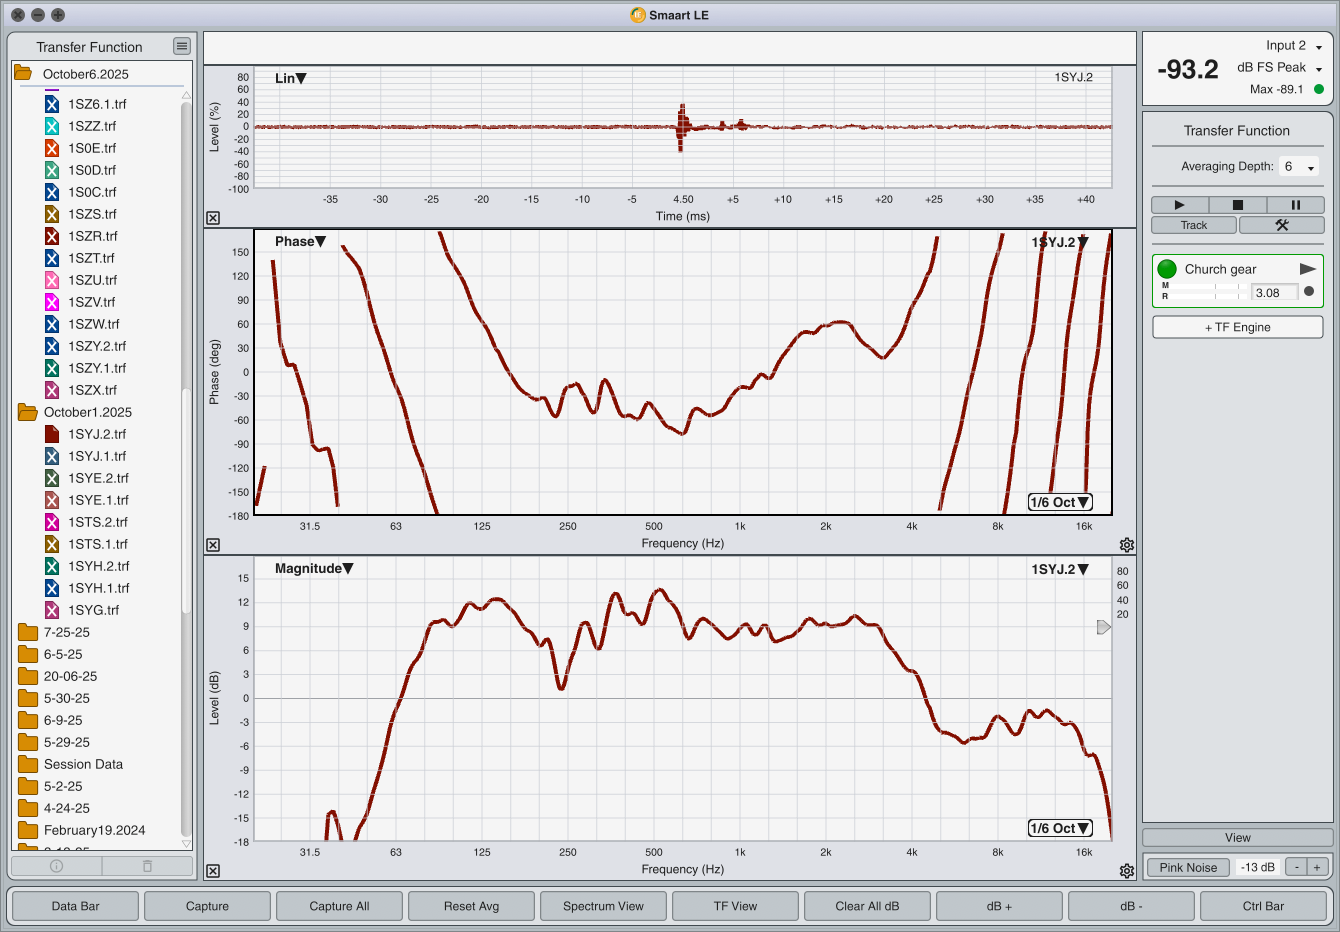1340x932 pixels.
Task: Decrease generator level with minus button
Action: click(1296, 867)
